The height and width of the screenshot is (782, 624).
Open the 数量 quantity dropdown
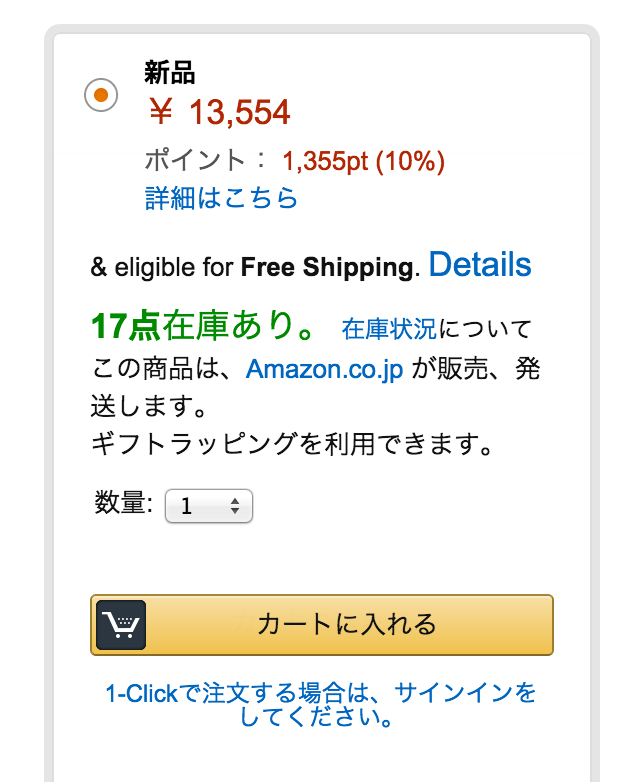pyautogui.click(x=209, y=506)
